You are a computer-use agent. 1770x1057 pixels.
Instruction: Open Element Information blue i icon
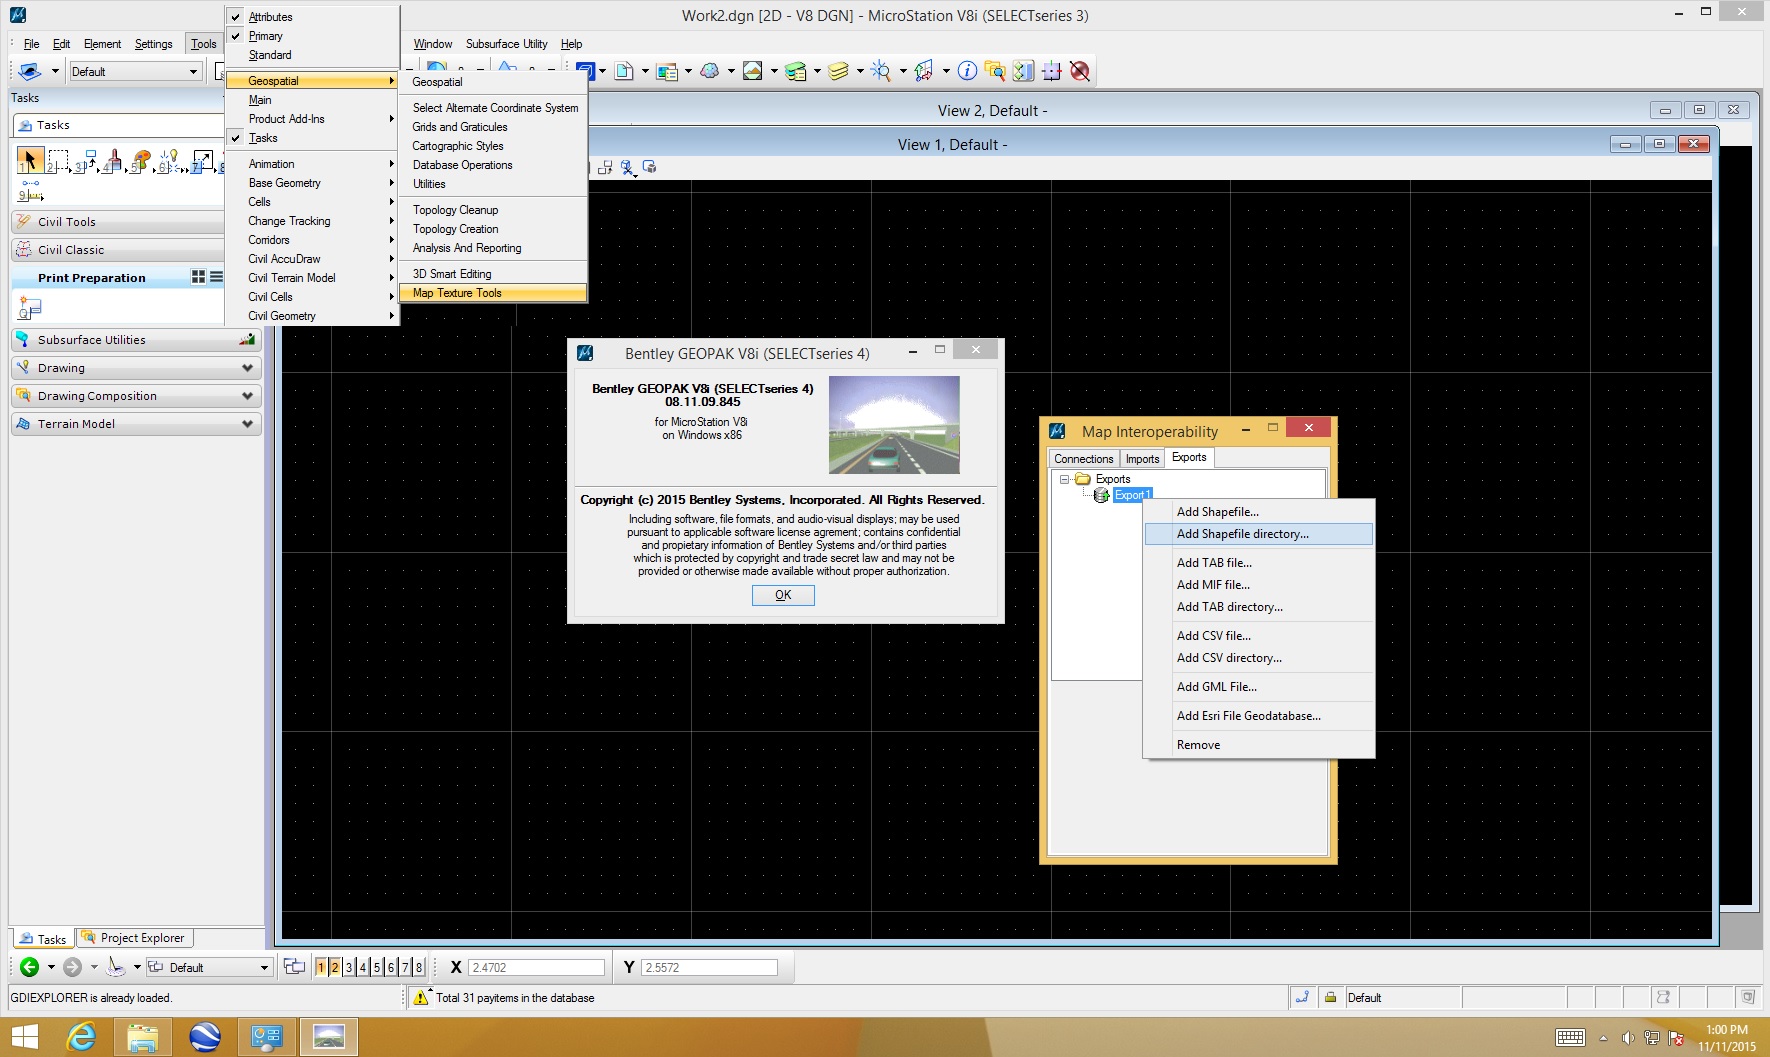pyautogui.click(x=967, y=71)
